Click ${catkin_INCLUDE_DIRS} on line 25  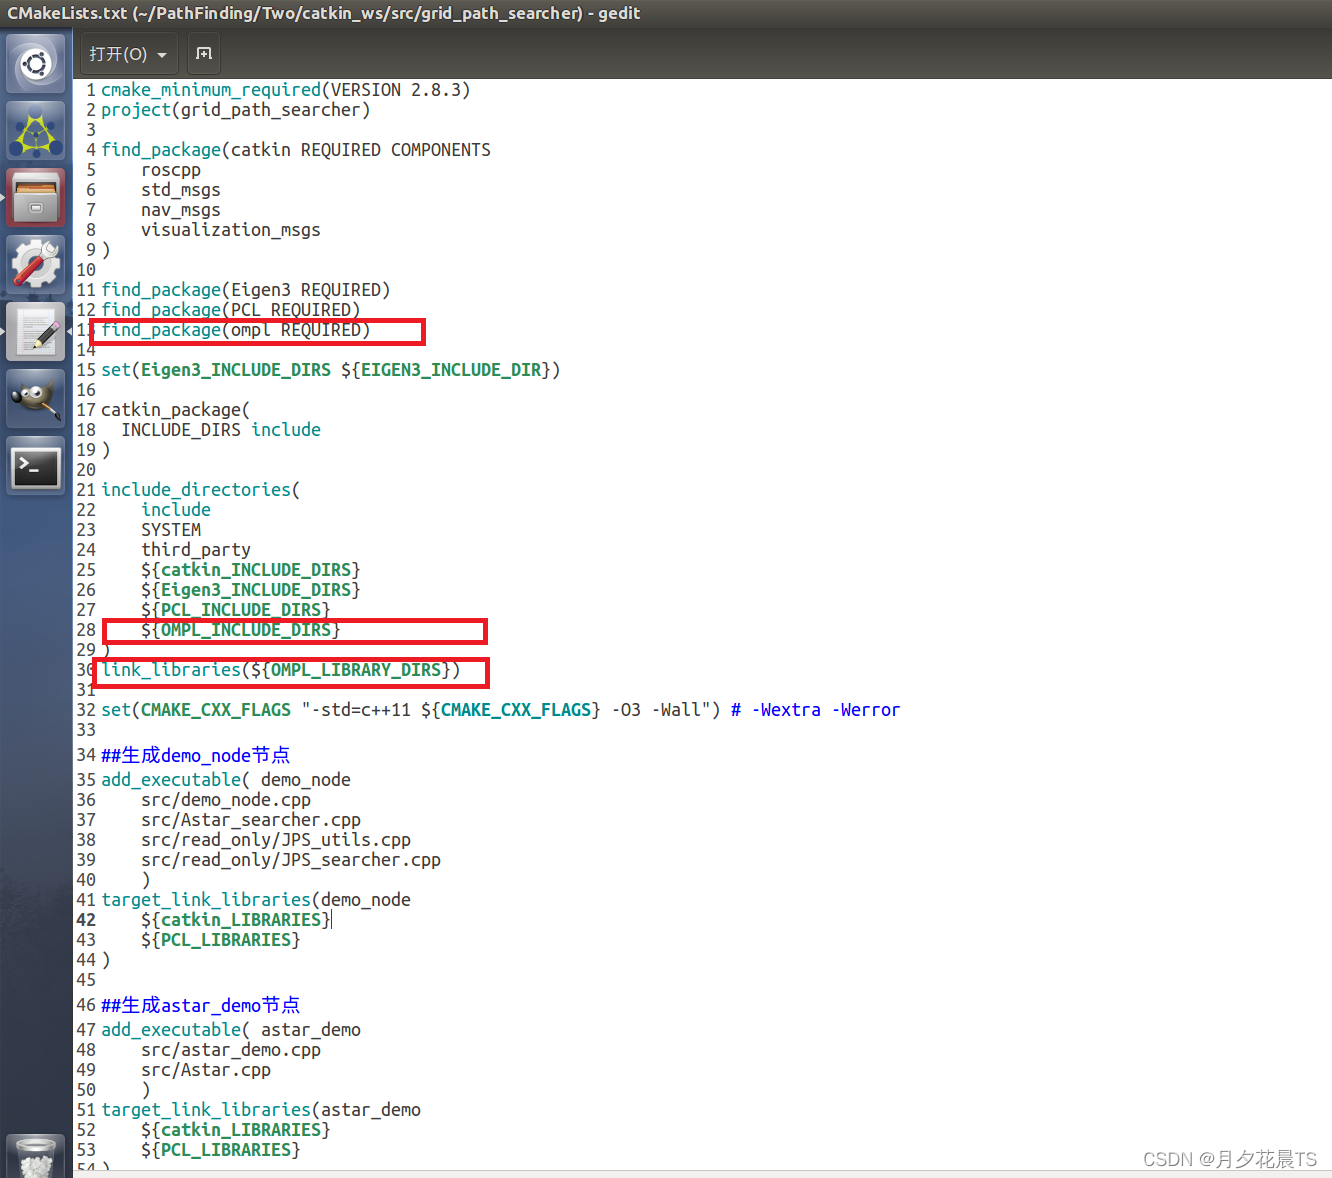point(251,570)
